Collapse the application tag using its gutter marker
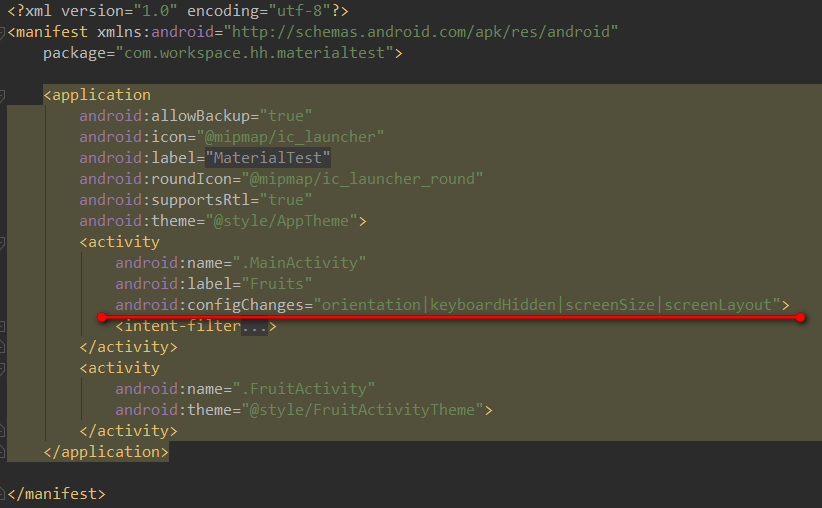This screenshot has height=508, width=822. (x=2, y=95)
